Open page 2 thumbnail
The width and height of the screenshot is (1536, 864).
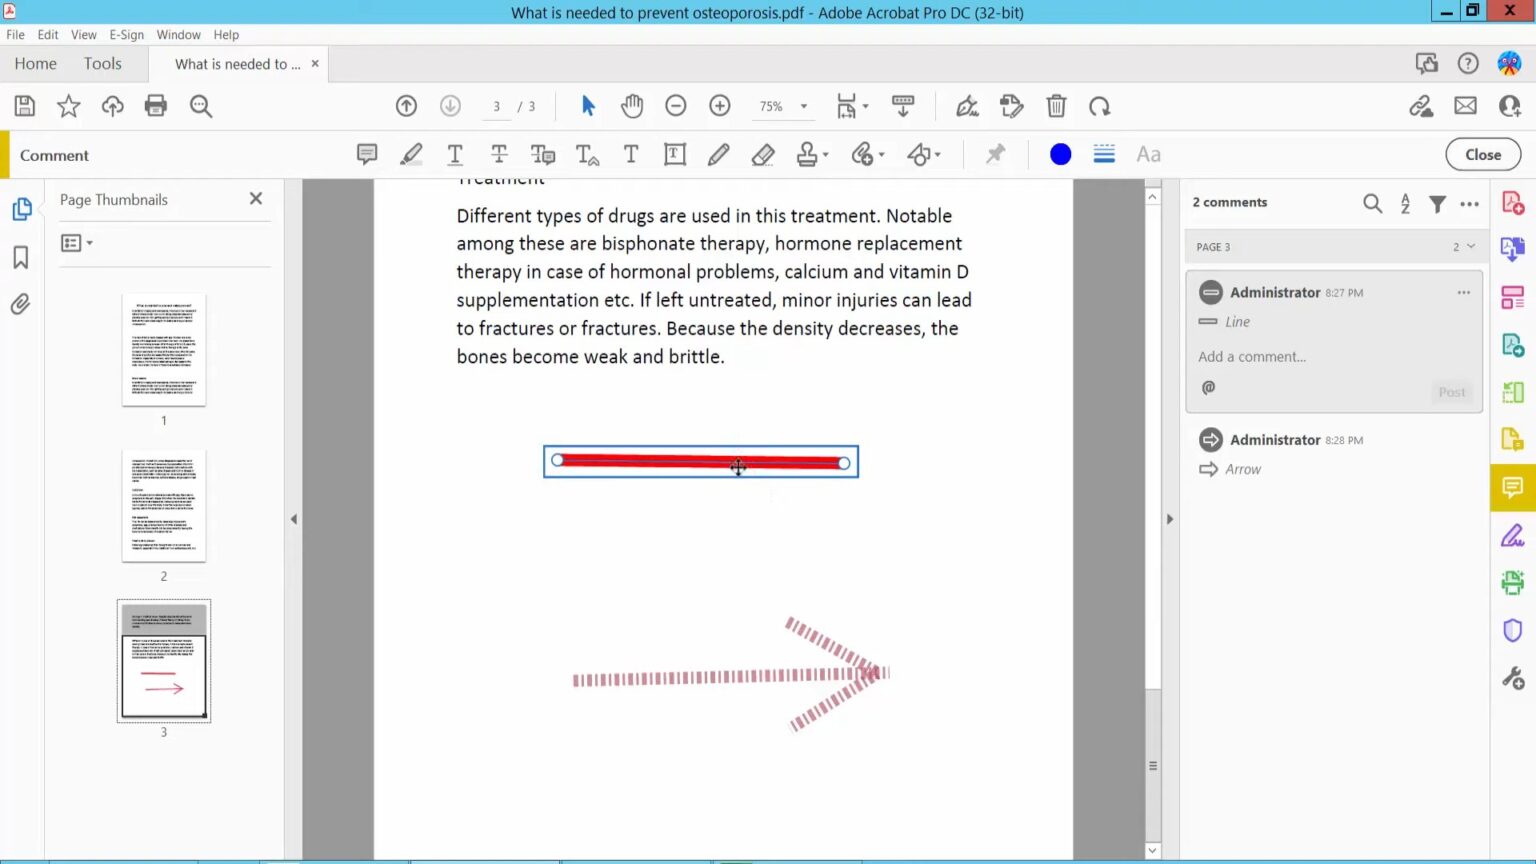pyautogui.click(x=163, y=506)
